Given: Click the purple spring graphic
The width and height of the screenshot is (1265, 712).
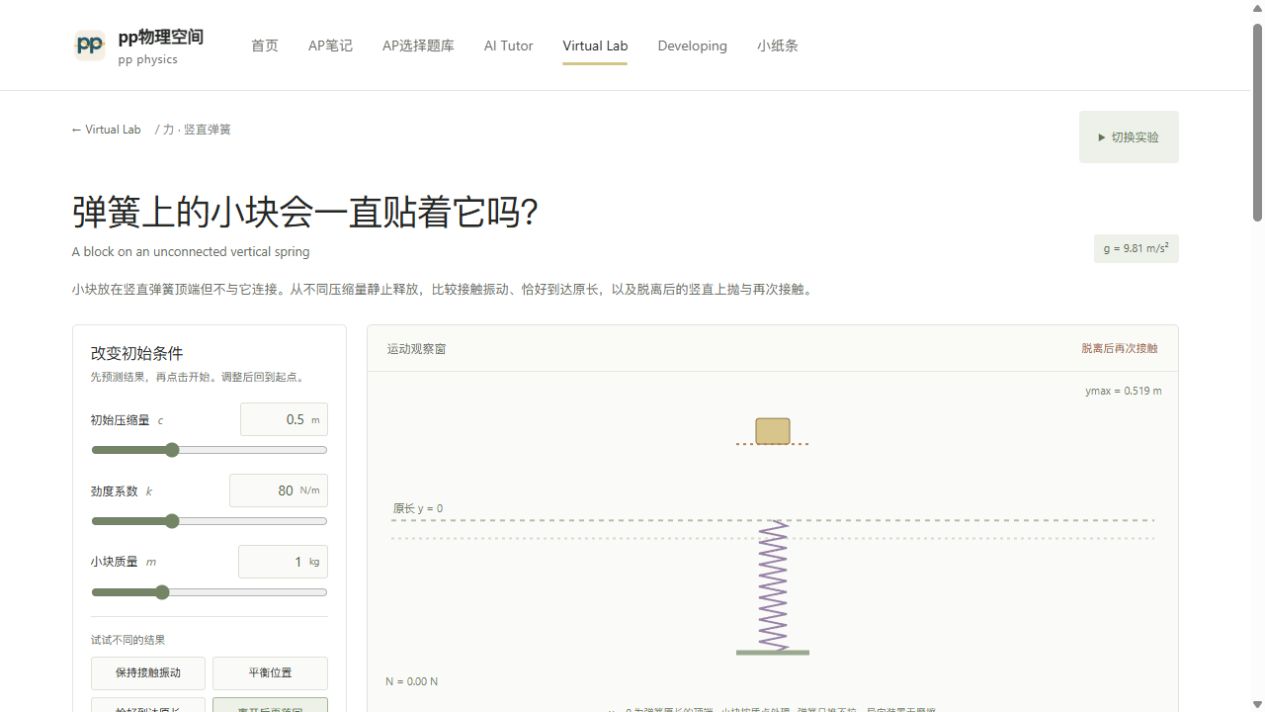Looking at the screenshot, I should [x=773, y=586].
